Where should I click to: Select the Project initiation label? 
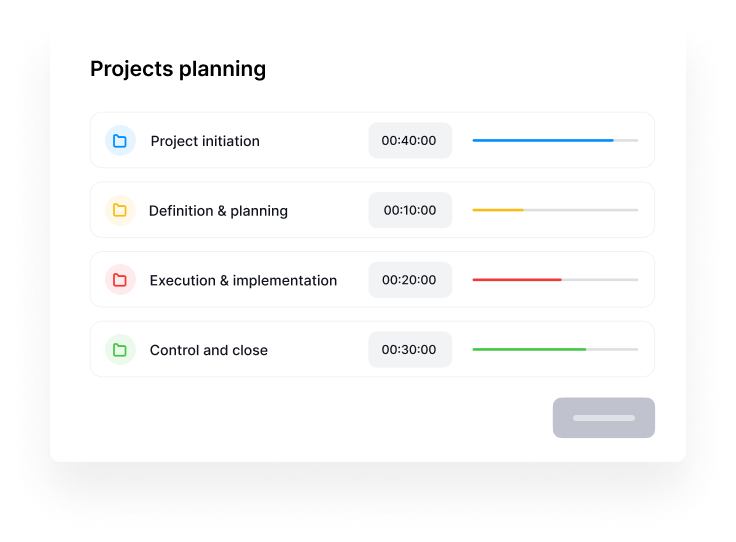(205, 141)
